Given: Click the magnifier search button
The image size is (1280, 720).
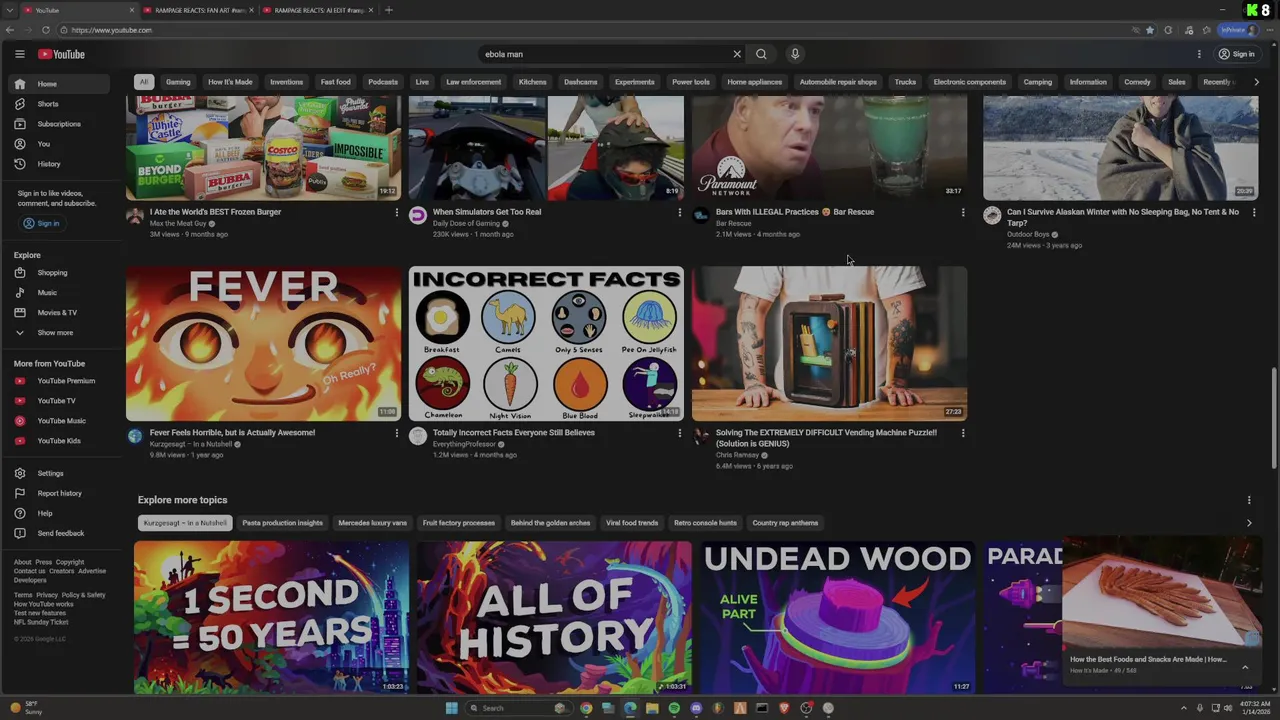Looking at the screenshot, I should 761,54.
